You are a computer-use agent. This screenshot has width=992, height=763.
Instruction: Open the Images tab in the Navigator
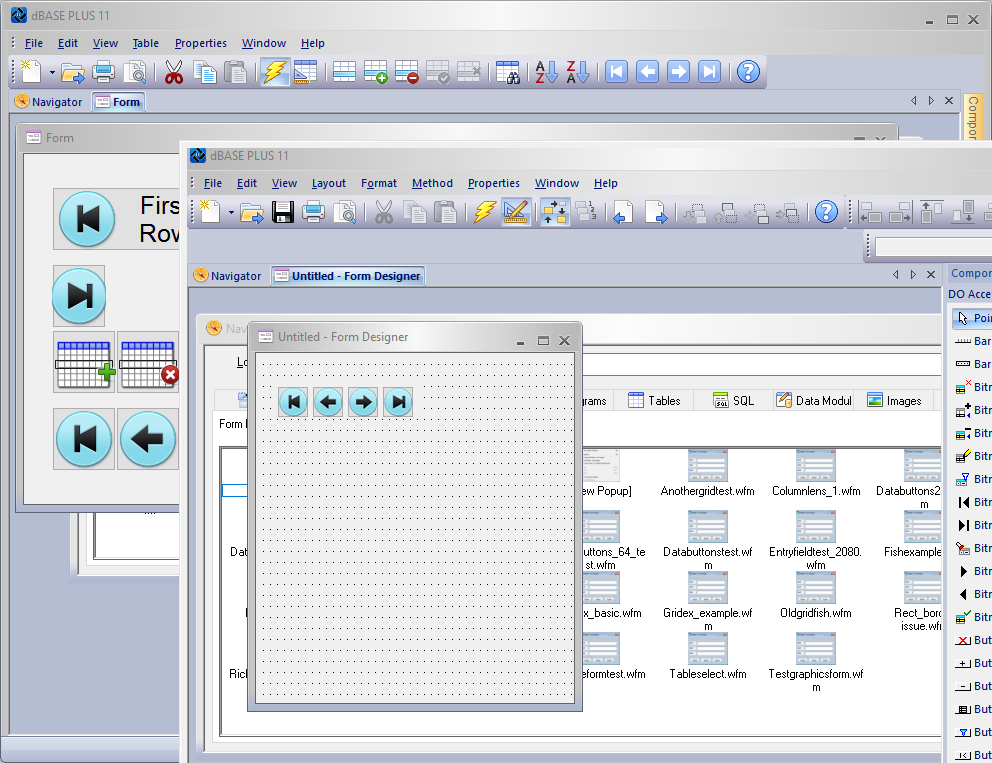tap(894, 400)
